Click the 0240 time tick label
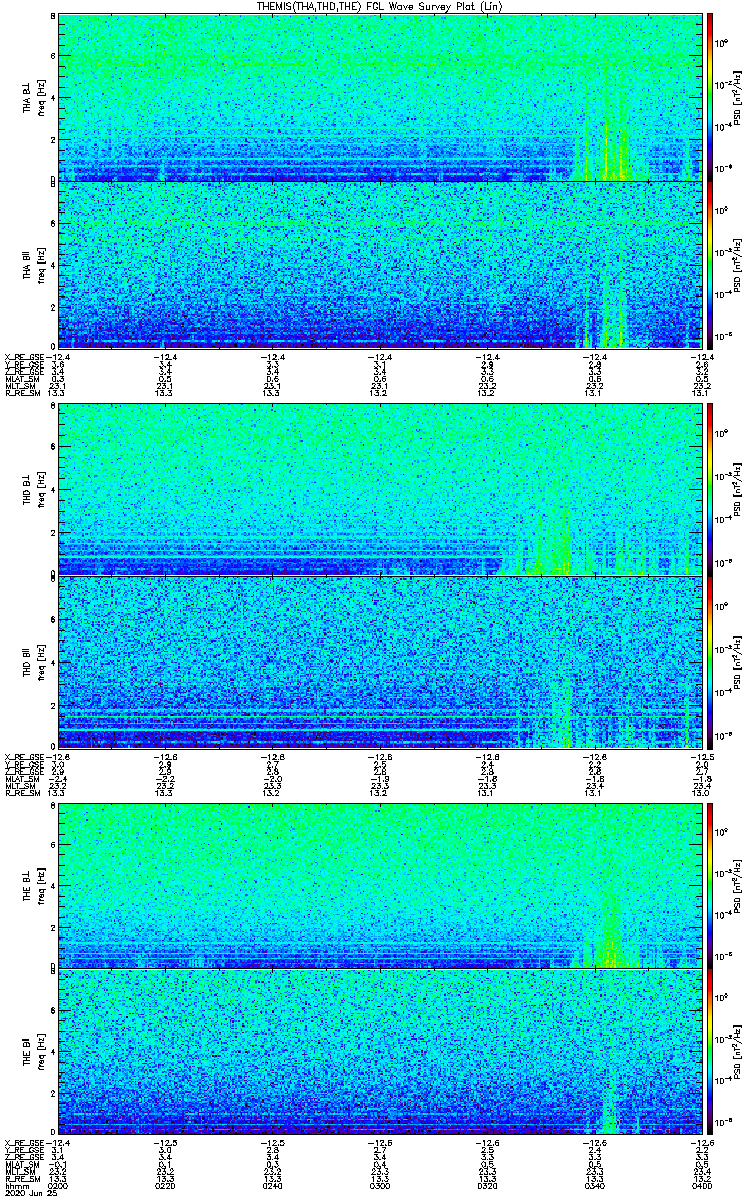Screen dimensions: 750x1200 pyautogui.click(x=273, y=1185)
